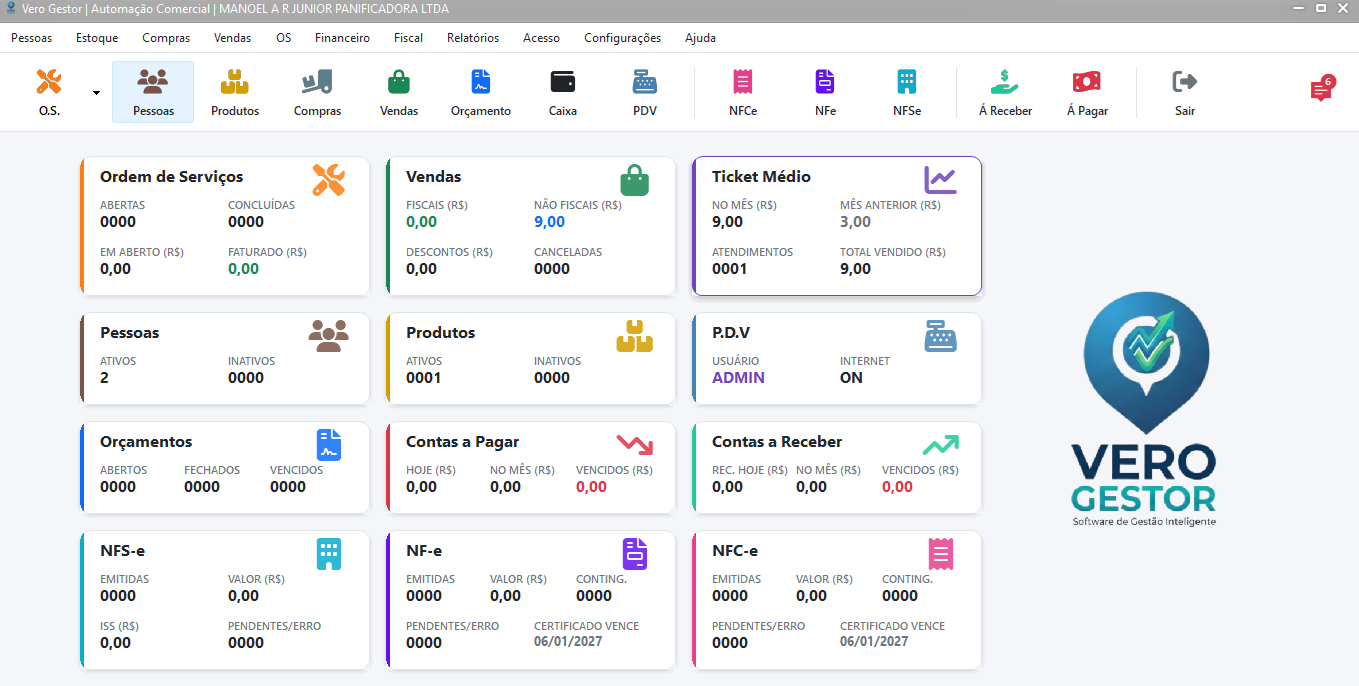Open the Ajuda menu
This screenshot has height=686, width=1359.
(x=700, y=38)
